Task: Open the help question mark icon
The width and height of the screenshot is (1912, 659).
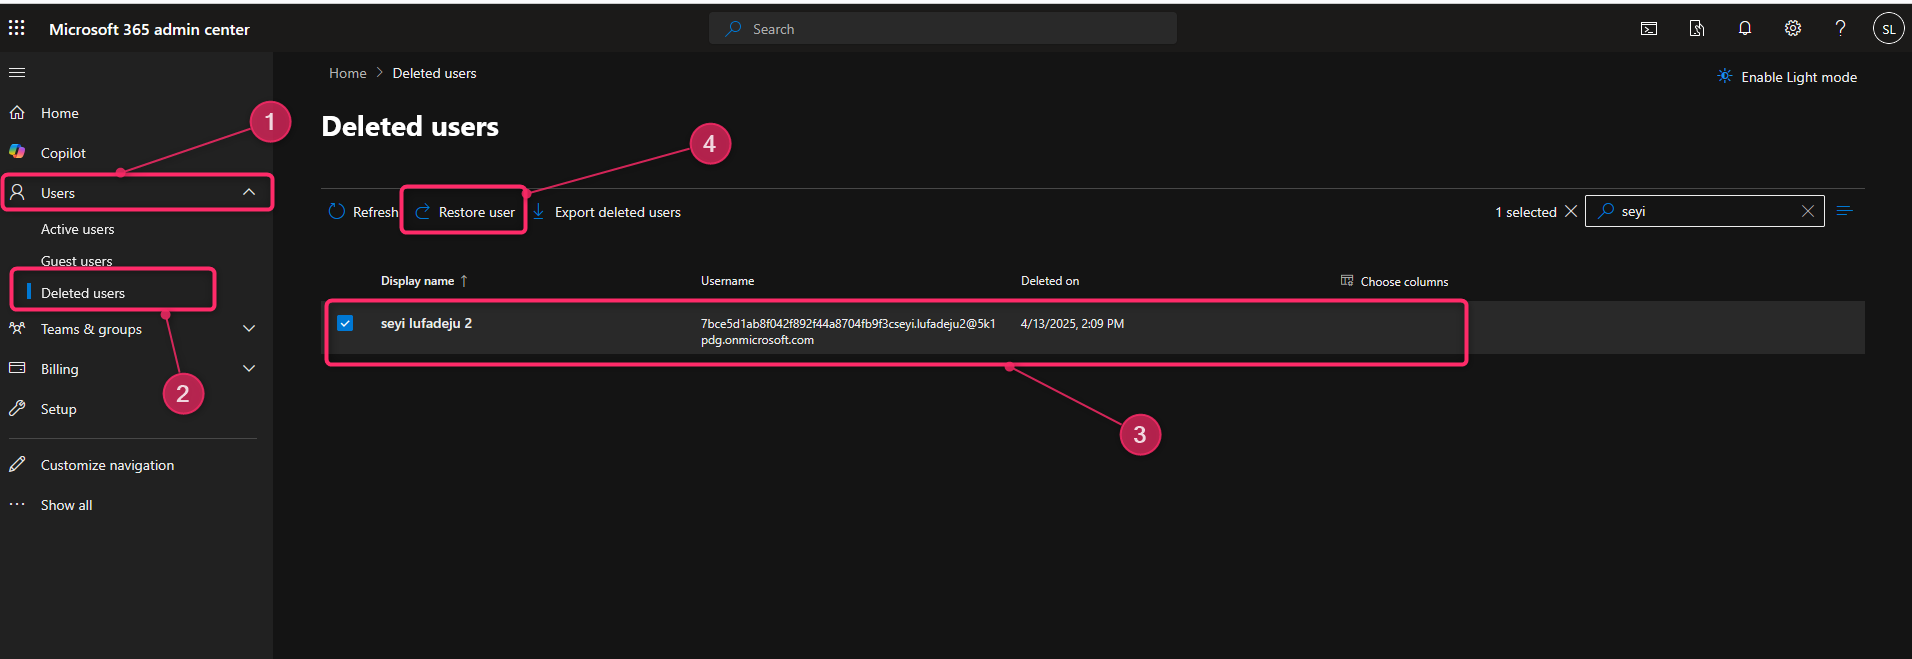Action: coord(1840,28)
